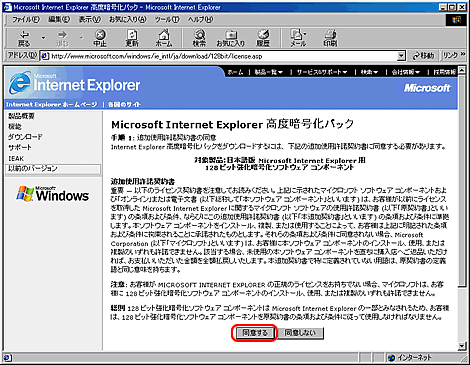Open the History (履歴) toolbar icon
Screen dimensions: 470x365
coord(263,38)
